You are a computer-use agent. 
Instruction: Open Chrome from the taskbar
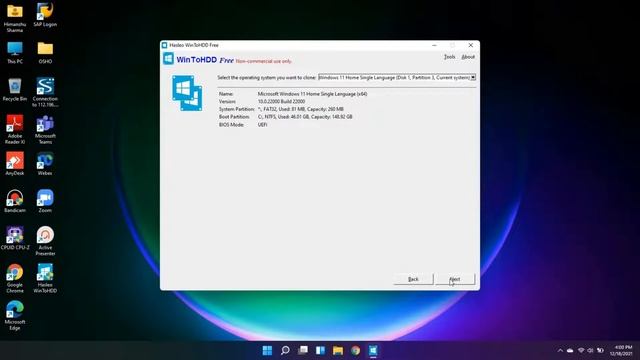coord(356,350)
